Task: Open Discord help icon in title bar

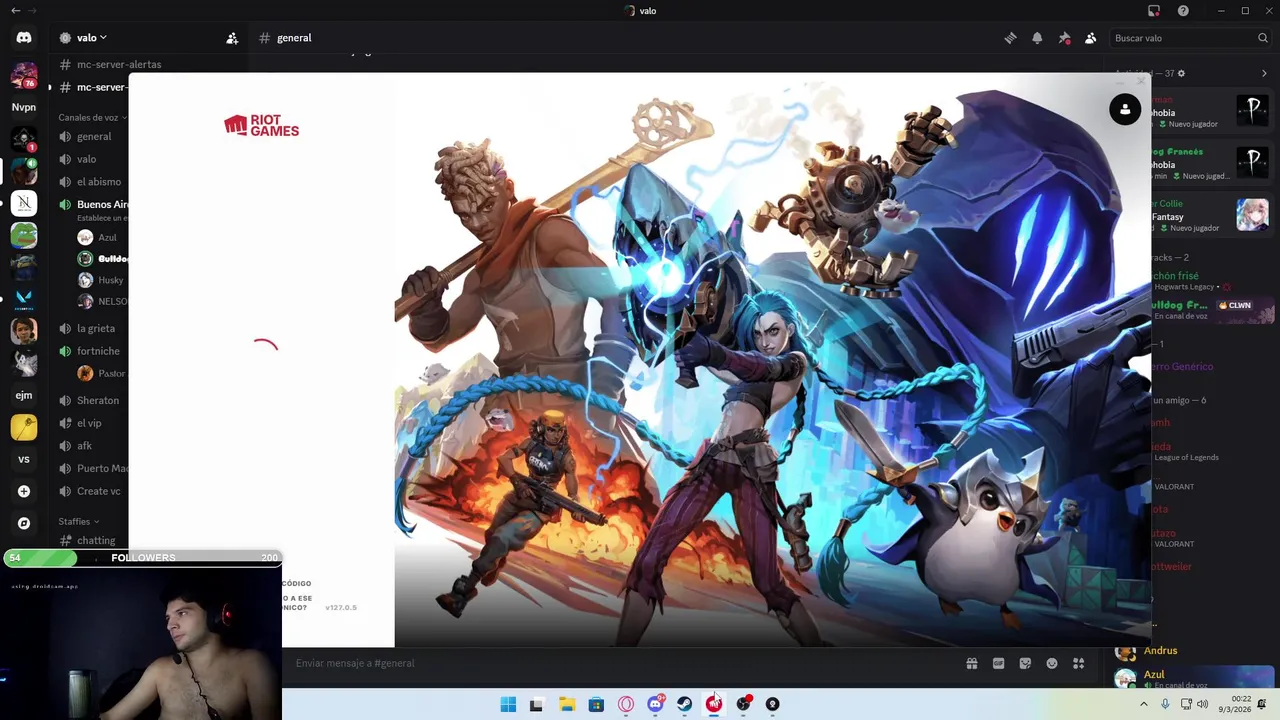Action: (x=1183, y=11)
